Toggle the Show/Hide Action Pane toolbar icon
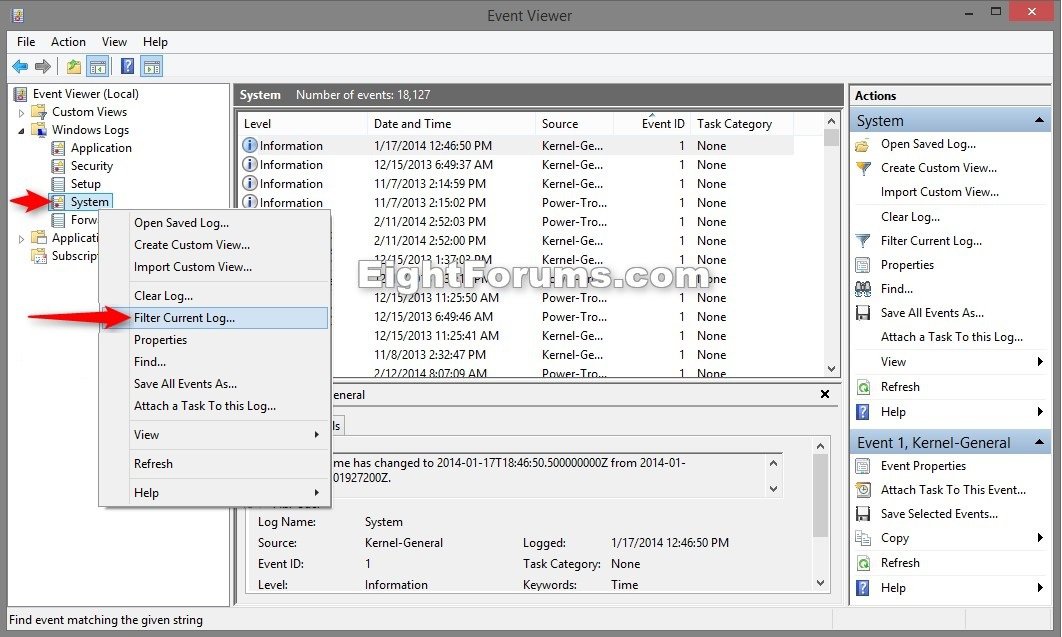This screenshot has width=1062, height=637. click(x=151, y=66)
